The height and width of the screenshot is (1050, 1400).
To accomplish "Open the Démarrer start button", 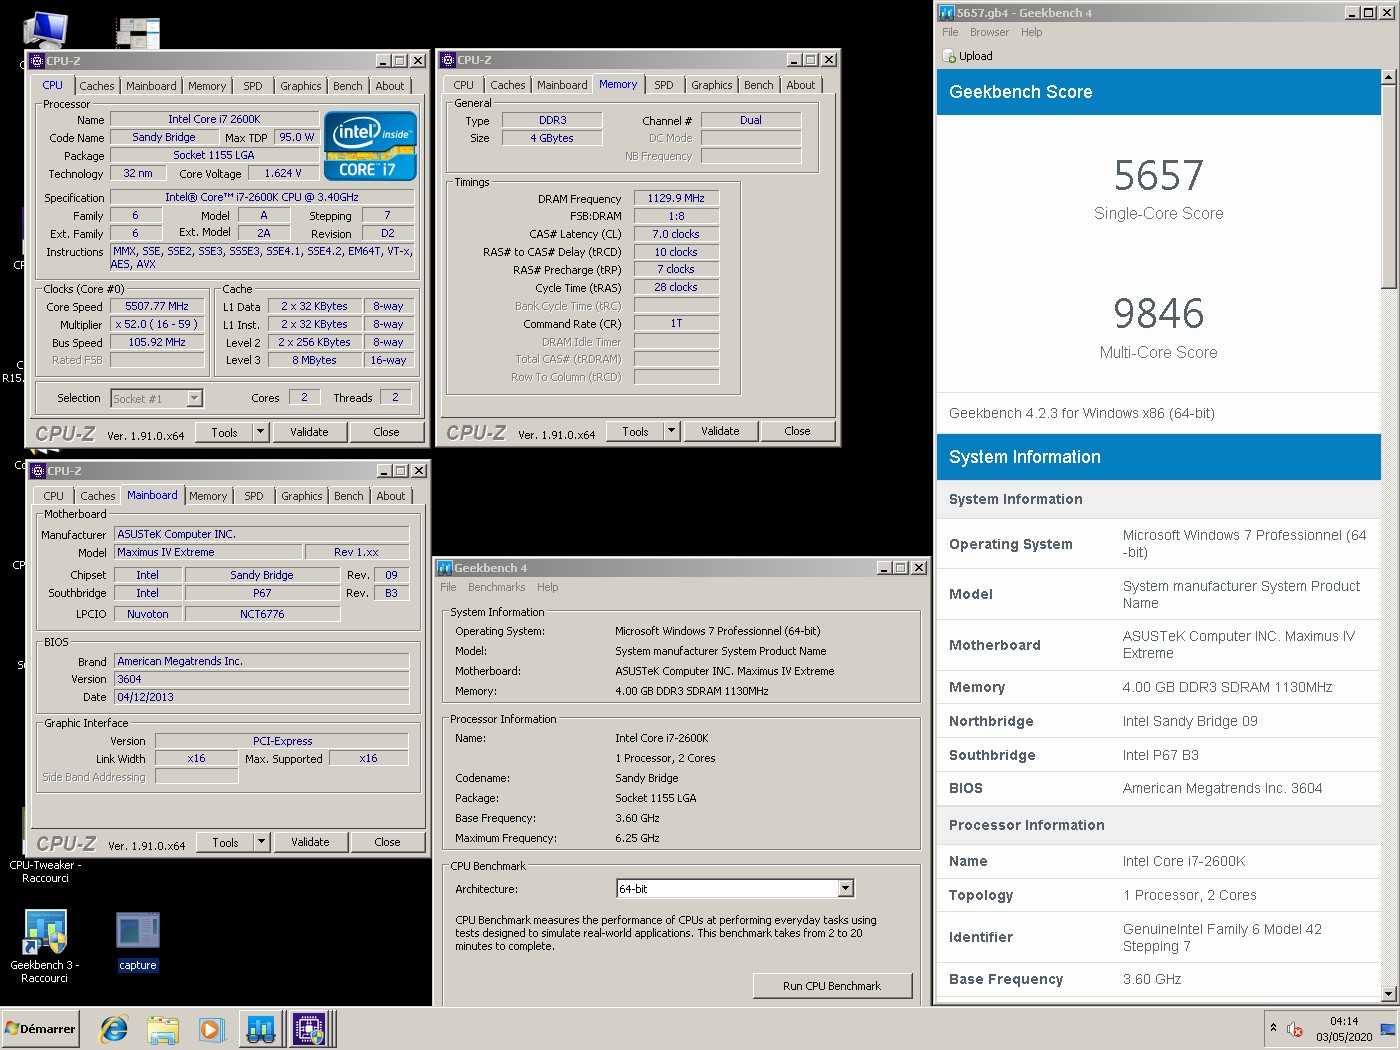I will pos(41,1029).
